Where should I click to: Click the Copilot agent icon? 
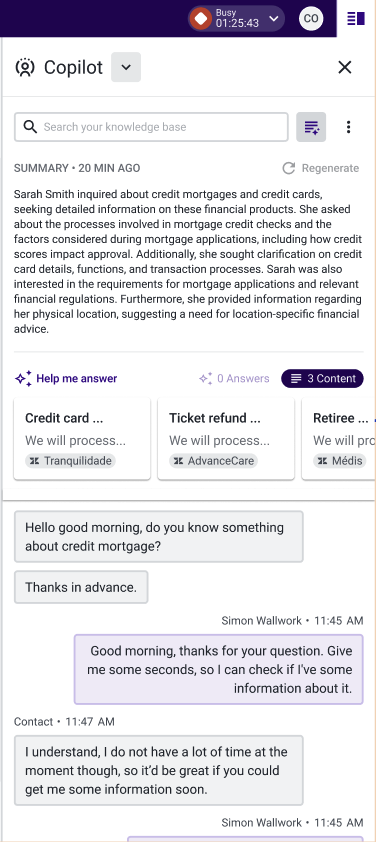tap(25, 67)
